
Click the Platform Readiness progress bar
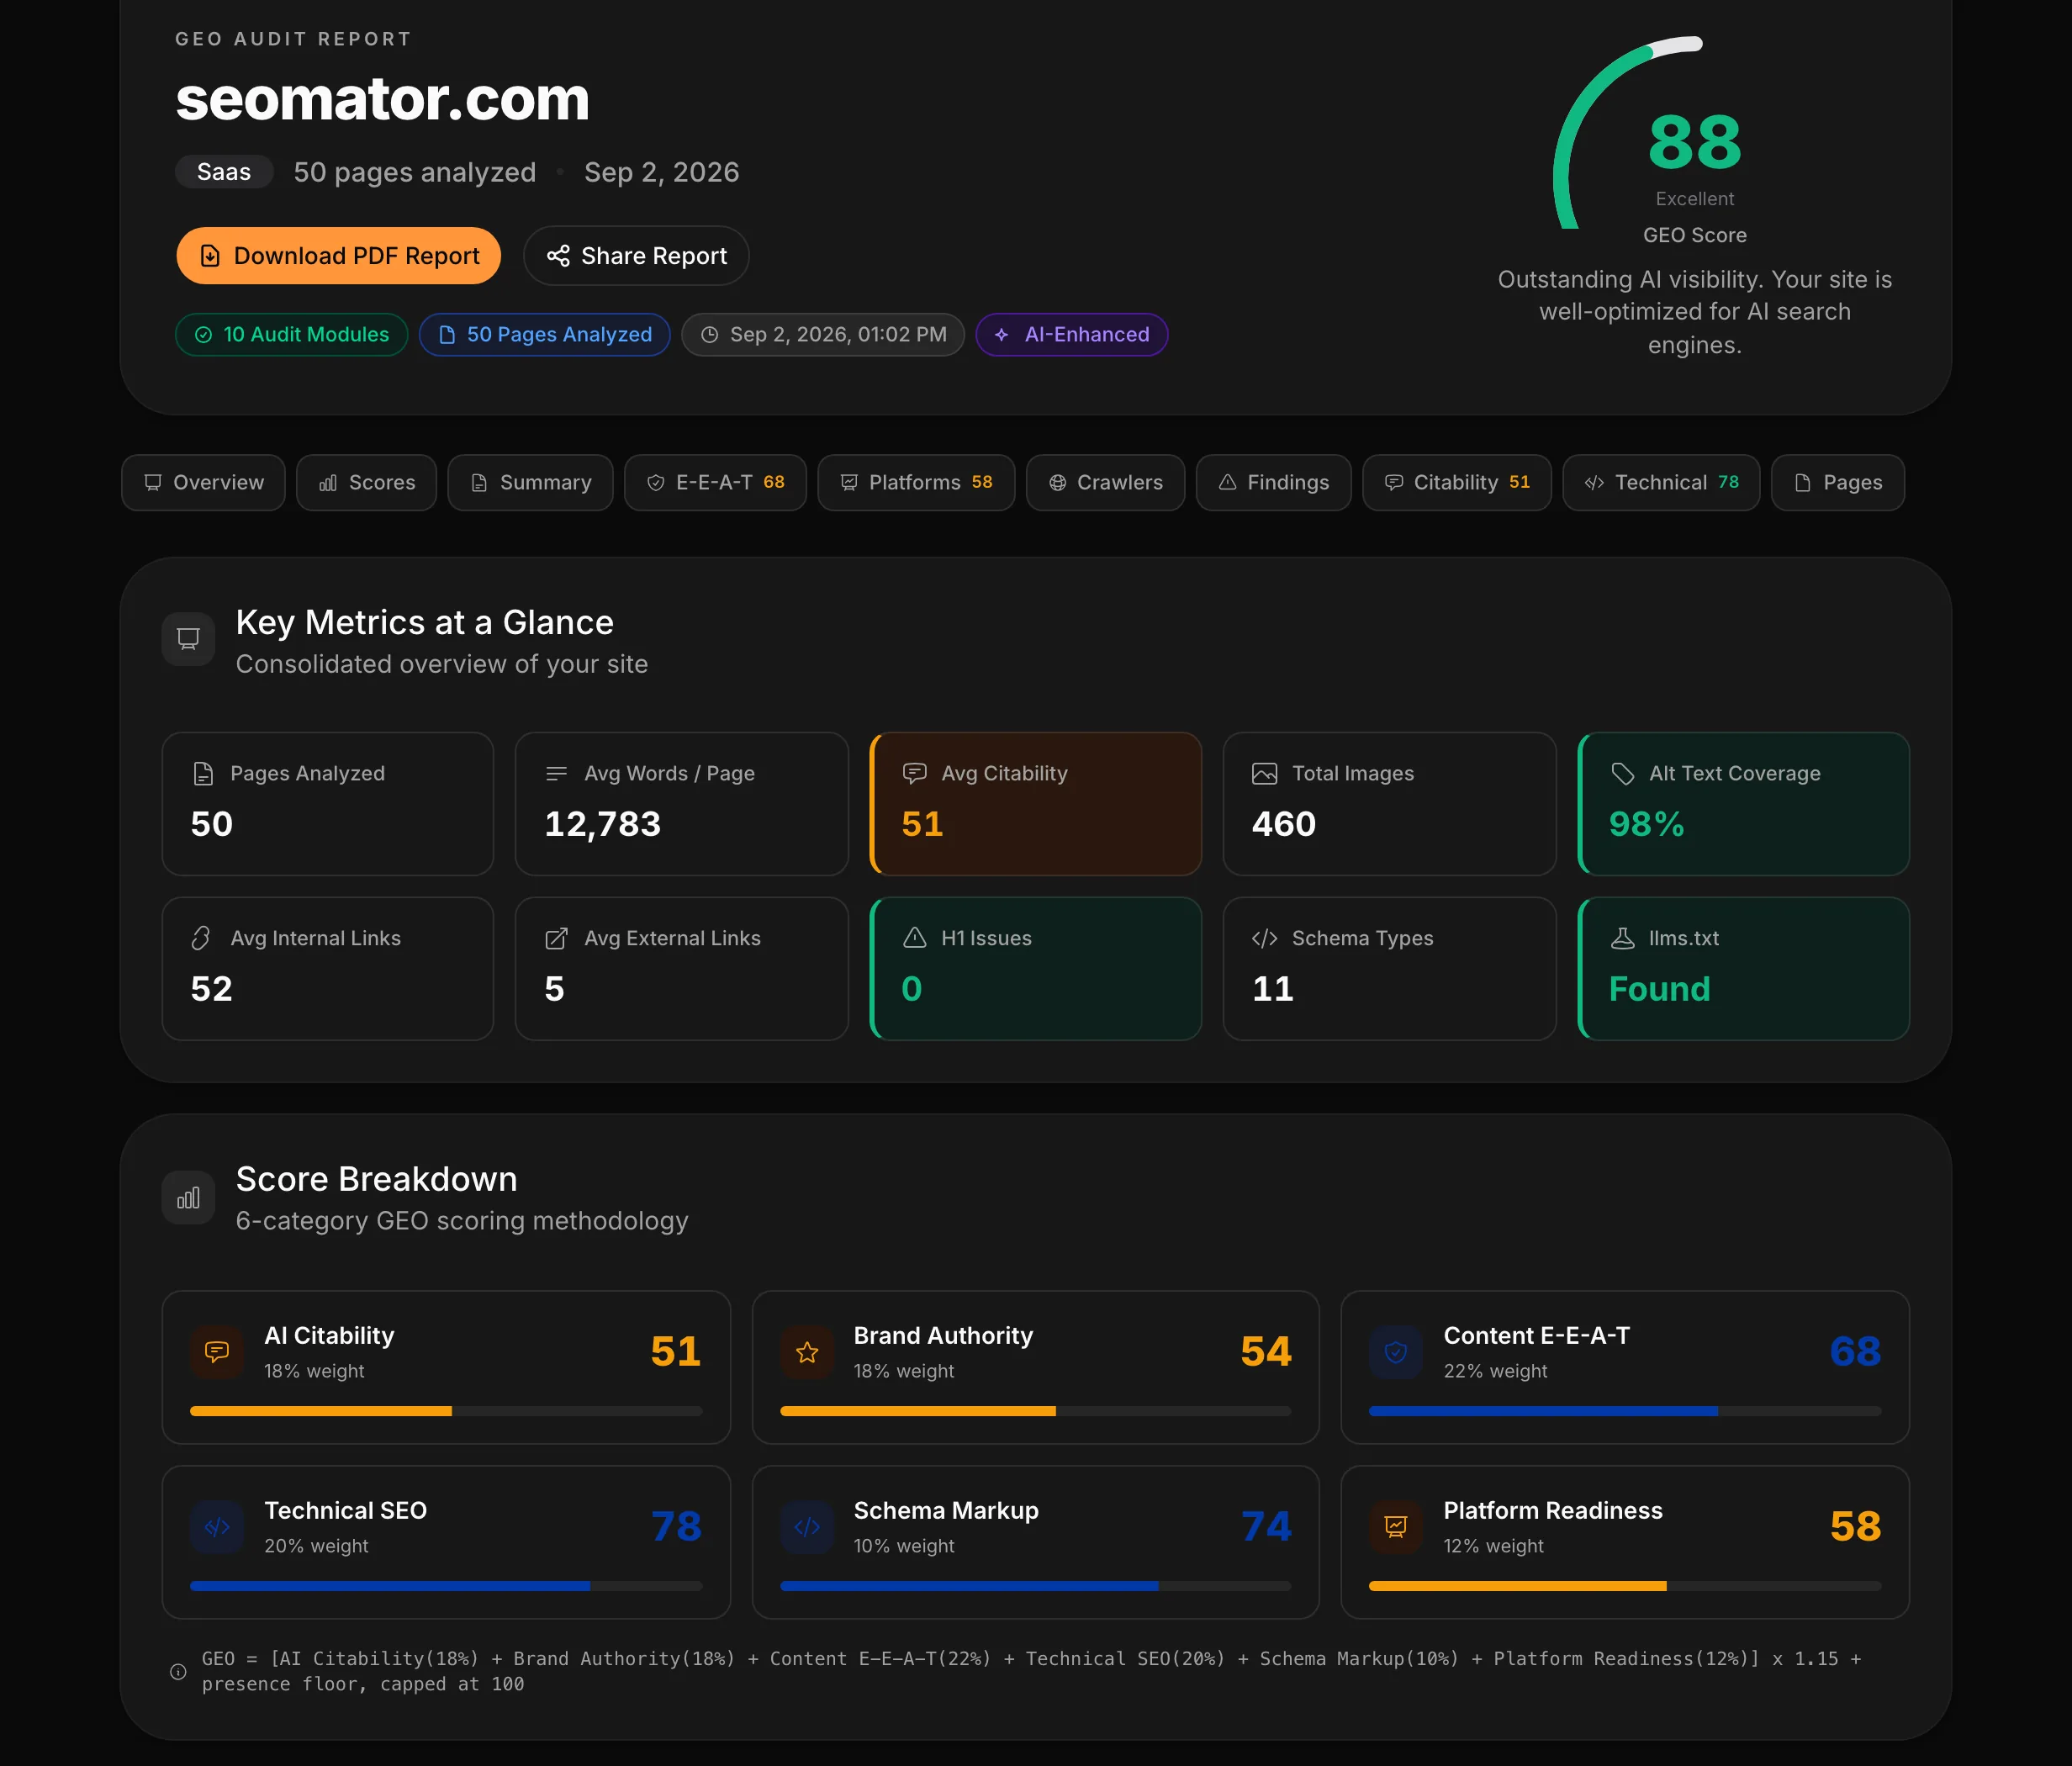tap(1625, 1586)
